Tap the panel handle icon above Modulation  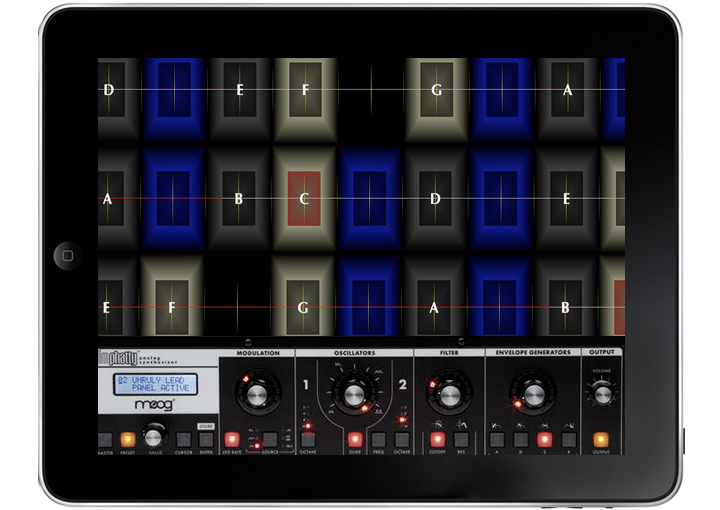(x=248, y=342)
